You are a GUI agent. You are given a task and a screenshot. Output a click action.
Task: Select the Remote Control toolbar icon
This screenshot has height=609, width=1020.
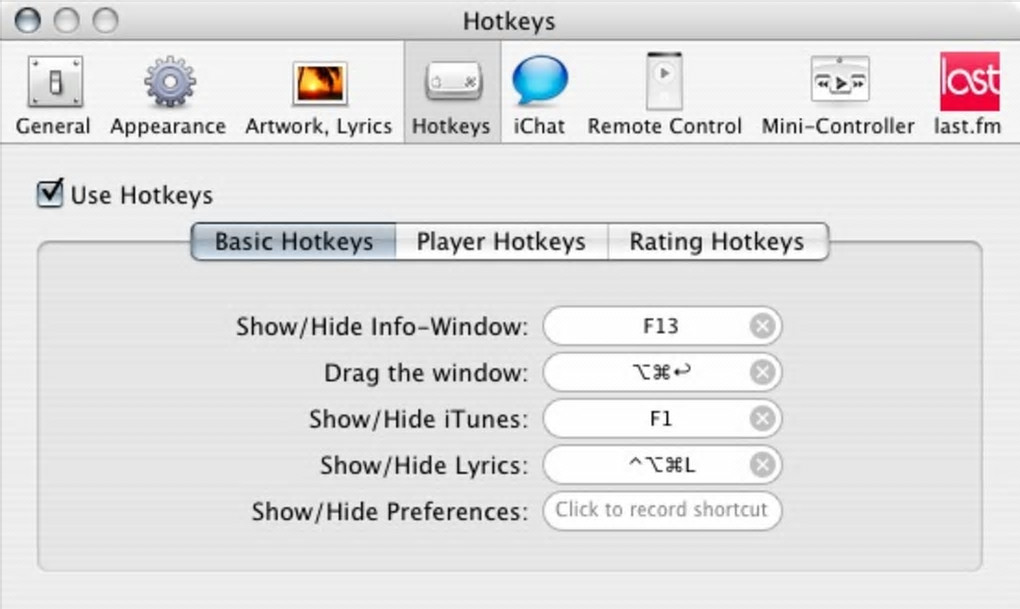664,84
